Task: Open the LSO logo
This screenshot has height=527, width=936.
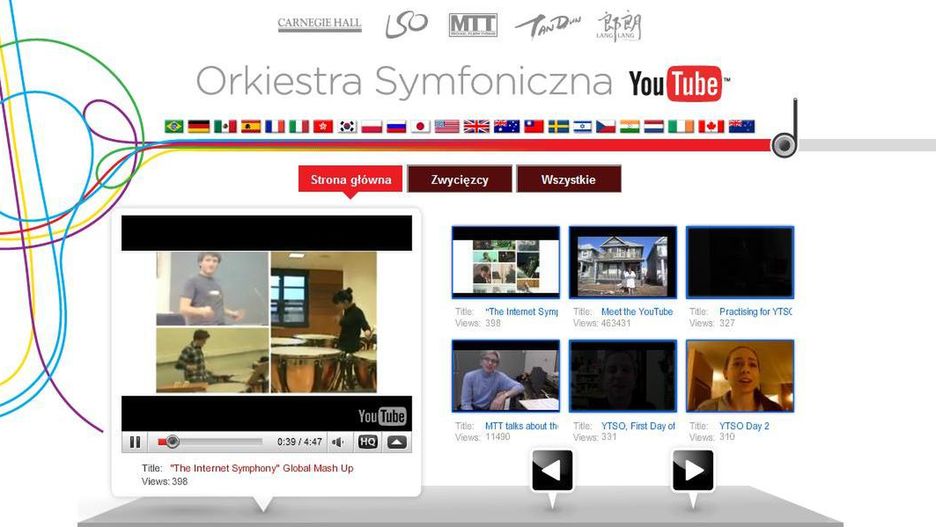Action: (x=407, y=25)
